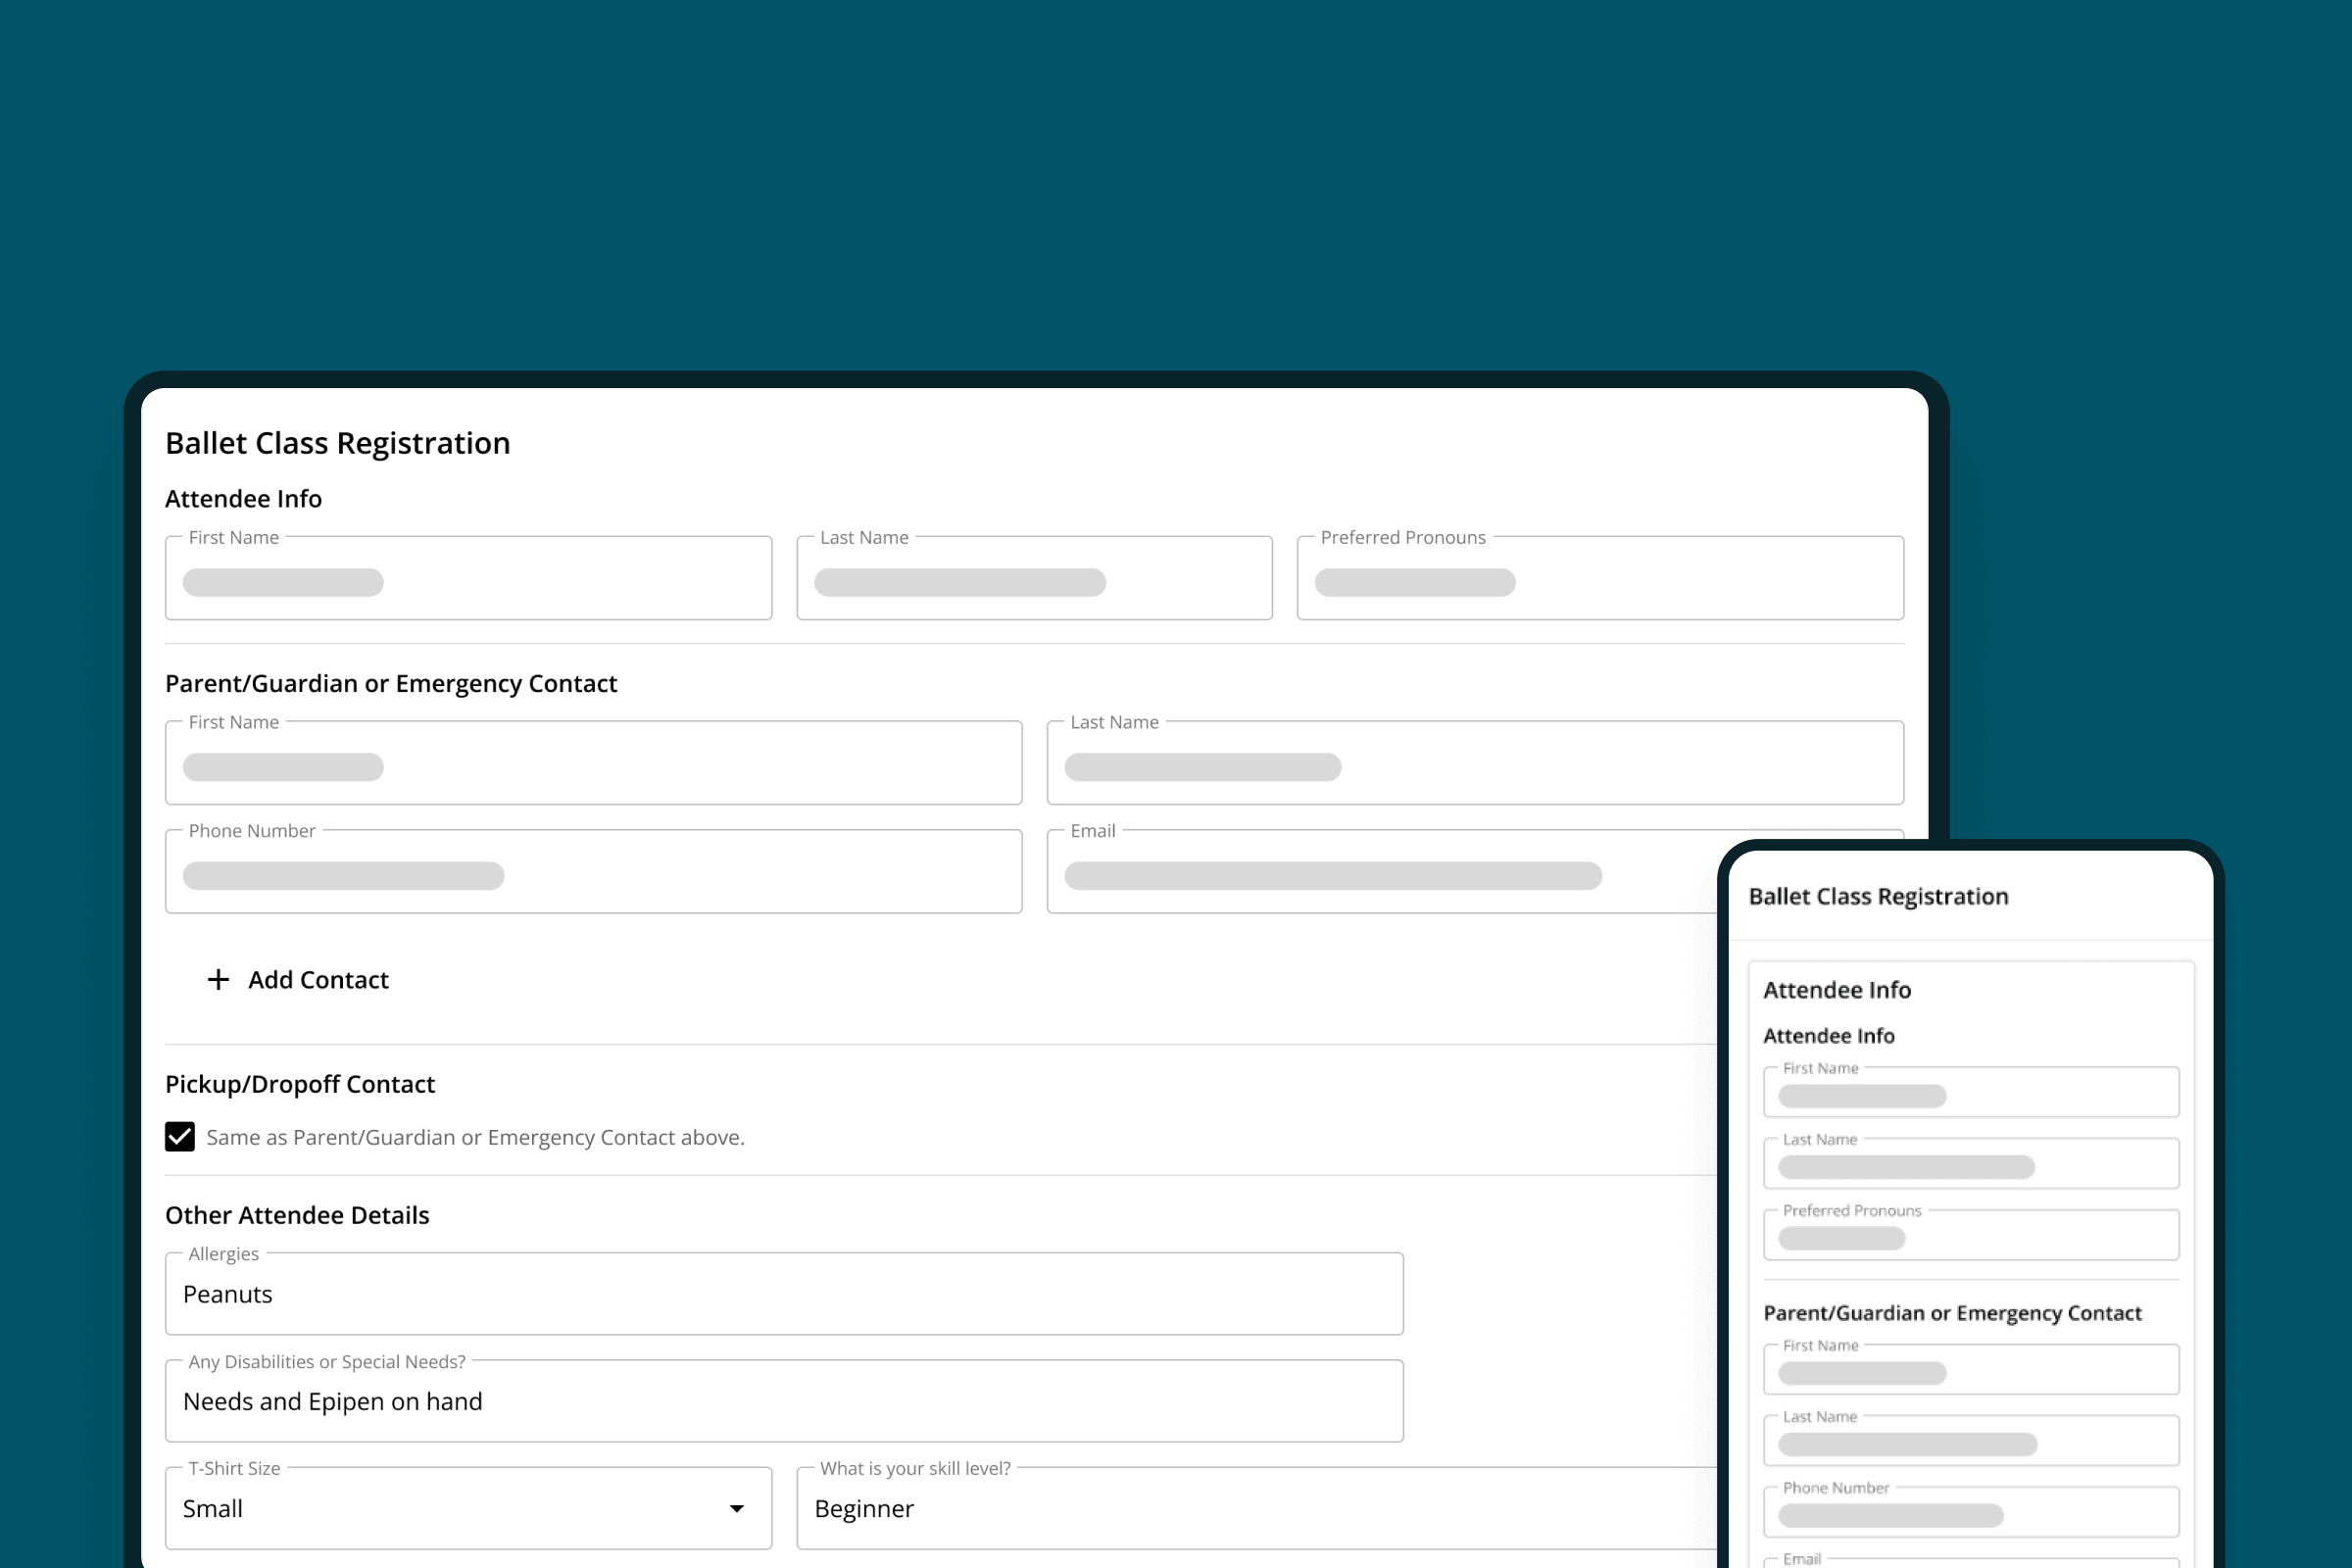Click the Ballet Class Registration title on phone

pos(1878,896)
